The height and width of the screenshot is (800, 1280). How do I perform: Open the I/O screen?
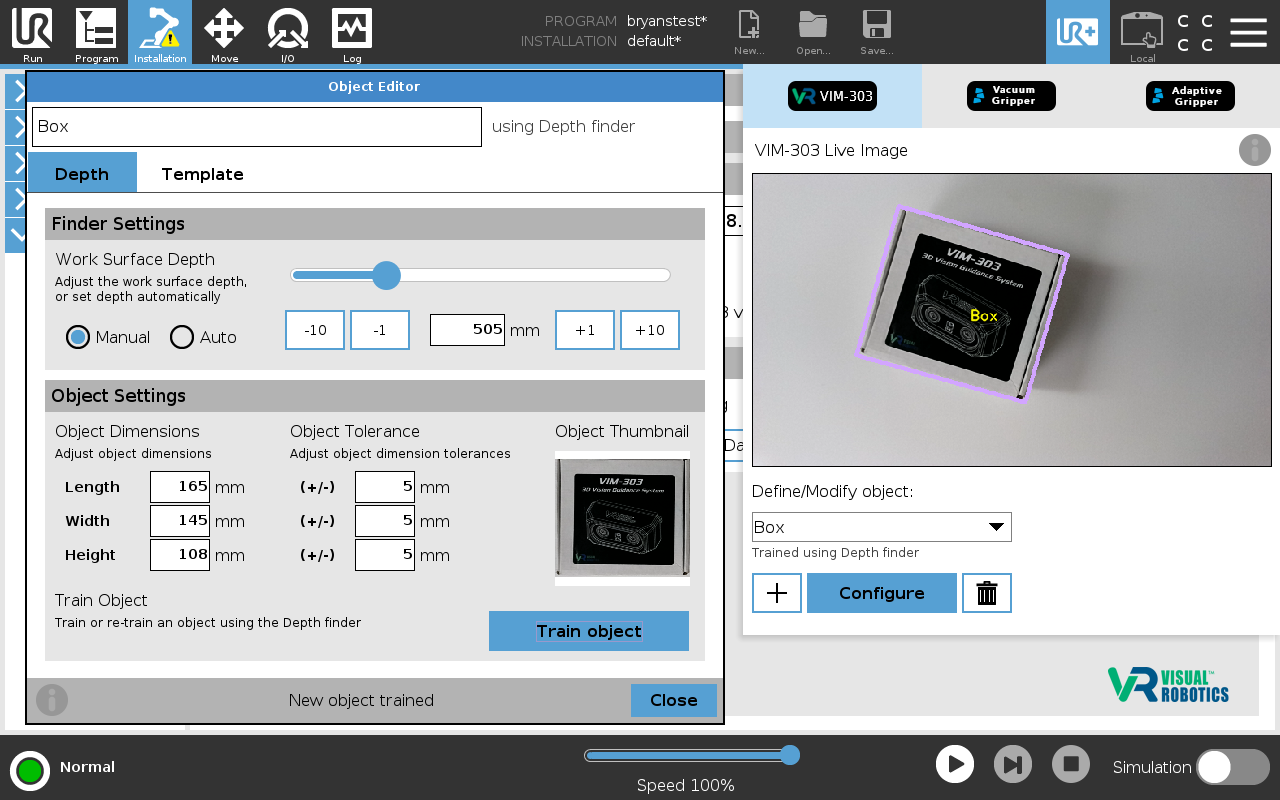point(288,33)
